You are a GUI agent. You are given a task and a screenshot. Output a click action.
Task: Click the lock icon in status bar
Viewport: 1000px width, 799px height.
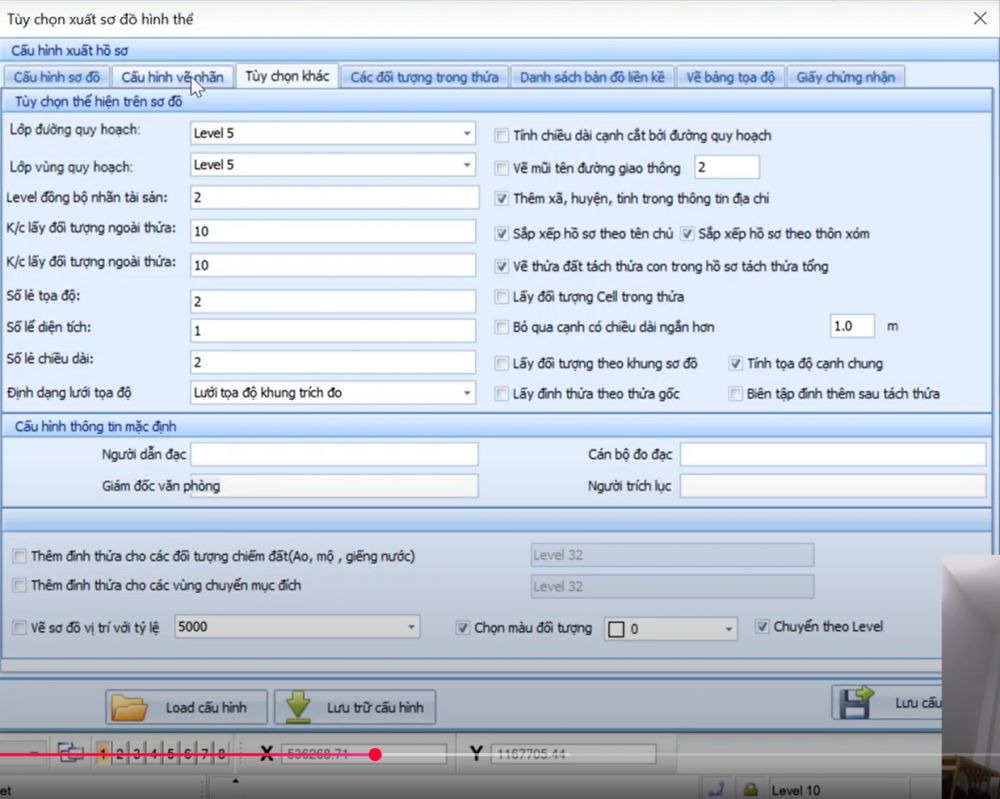[749, 789]
